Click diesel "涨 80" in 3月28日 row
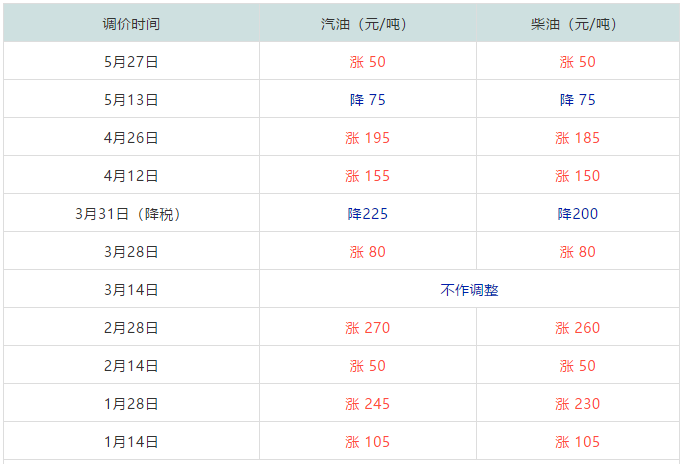Image resolution: width=684 pixels, height=464 pixels. pyautogui.click(x=578, y=251)
